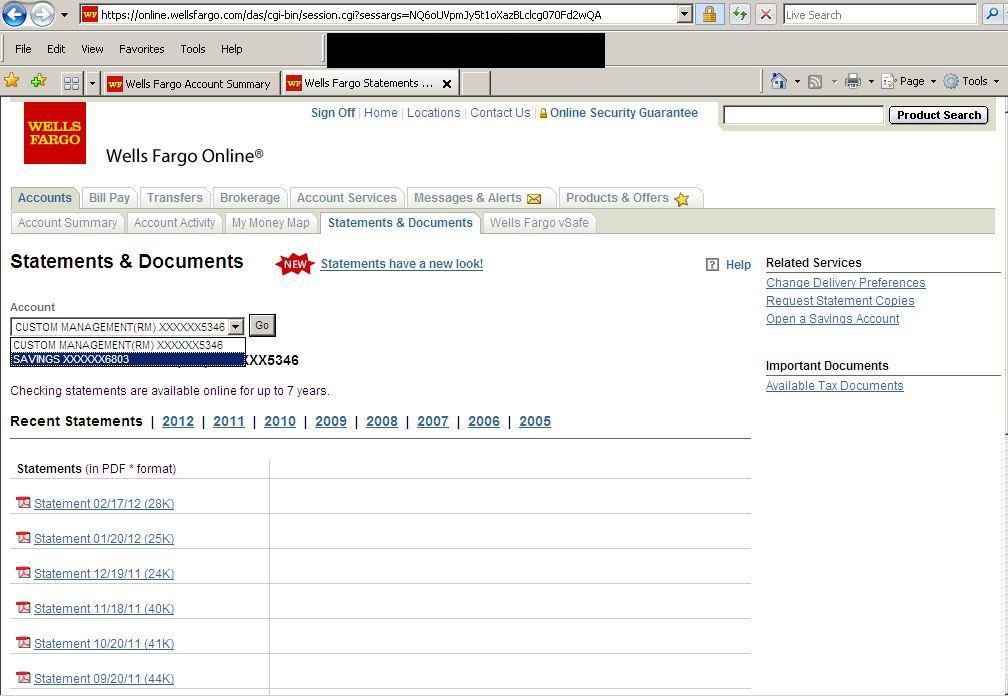This screenshot has width=1008, height=696.
Task: Open the tab list dropdown arrow
Action: click(x=92, y=83)
